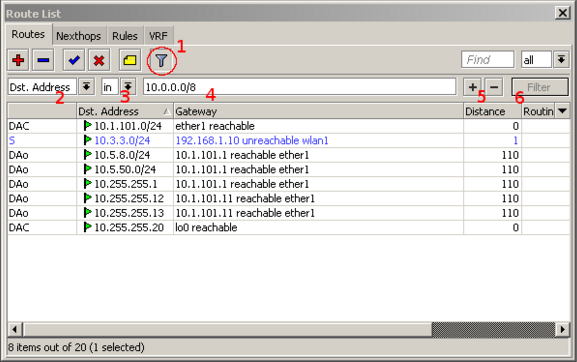Switch to the Rules tab

click(x=125, y=36)
